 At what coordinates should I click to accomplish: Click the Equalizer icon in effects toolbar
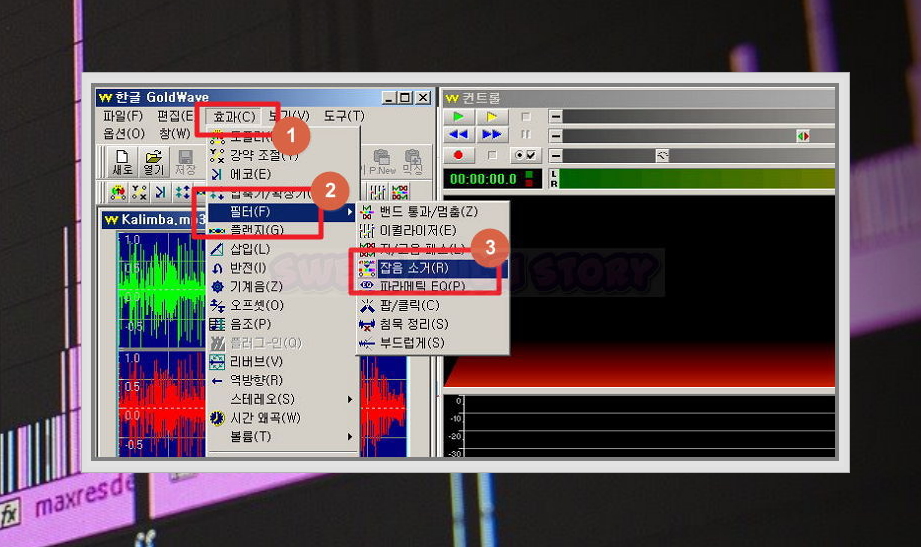coord(377,192)
